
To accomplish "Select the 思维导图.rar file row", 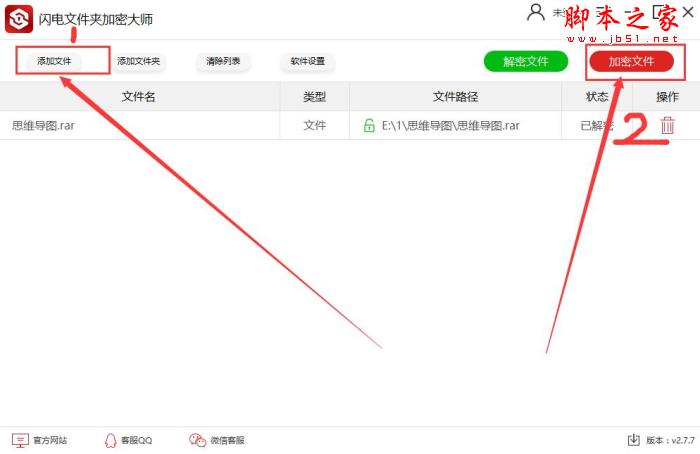I will 350,125.
